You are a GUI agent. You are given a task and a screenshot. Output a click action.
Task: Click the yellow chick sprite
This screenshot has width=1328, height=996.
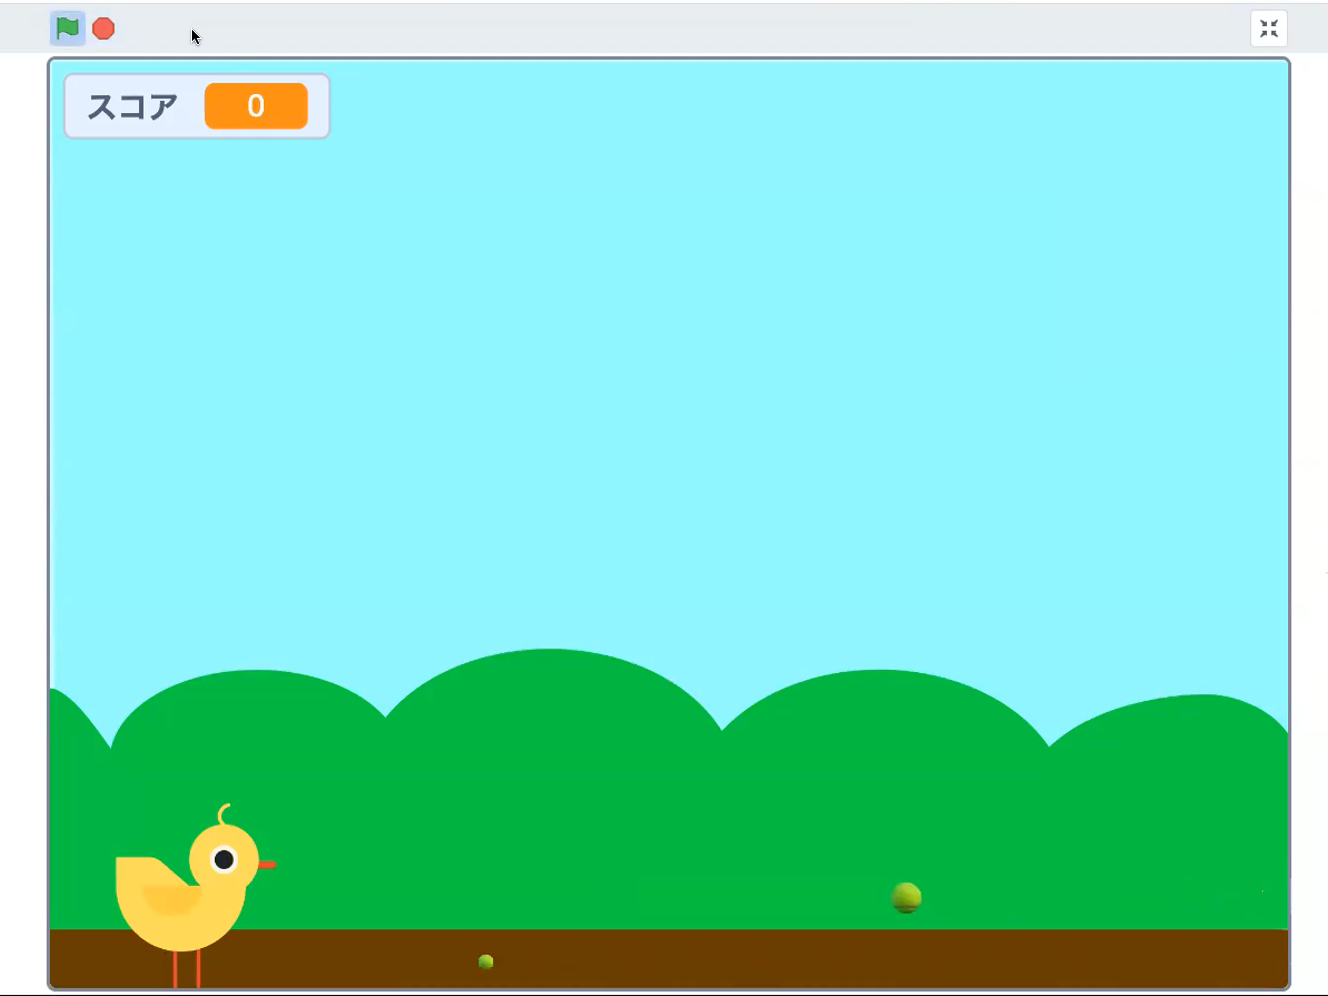(x=194, y=895)
